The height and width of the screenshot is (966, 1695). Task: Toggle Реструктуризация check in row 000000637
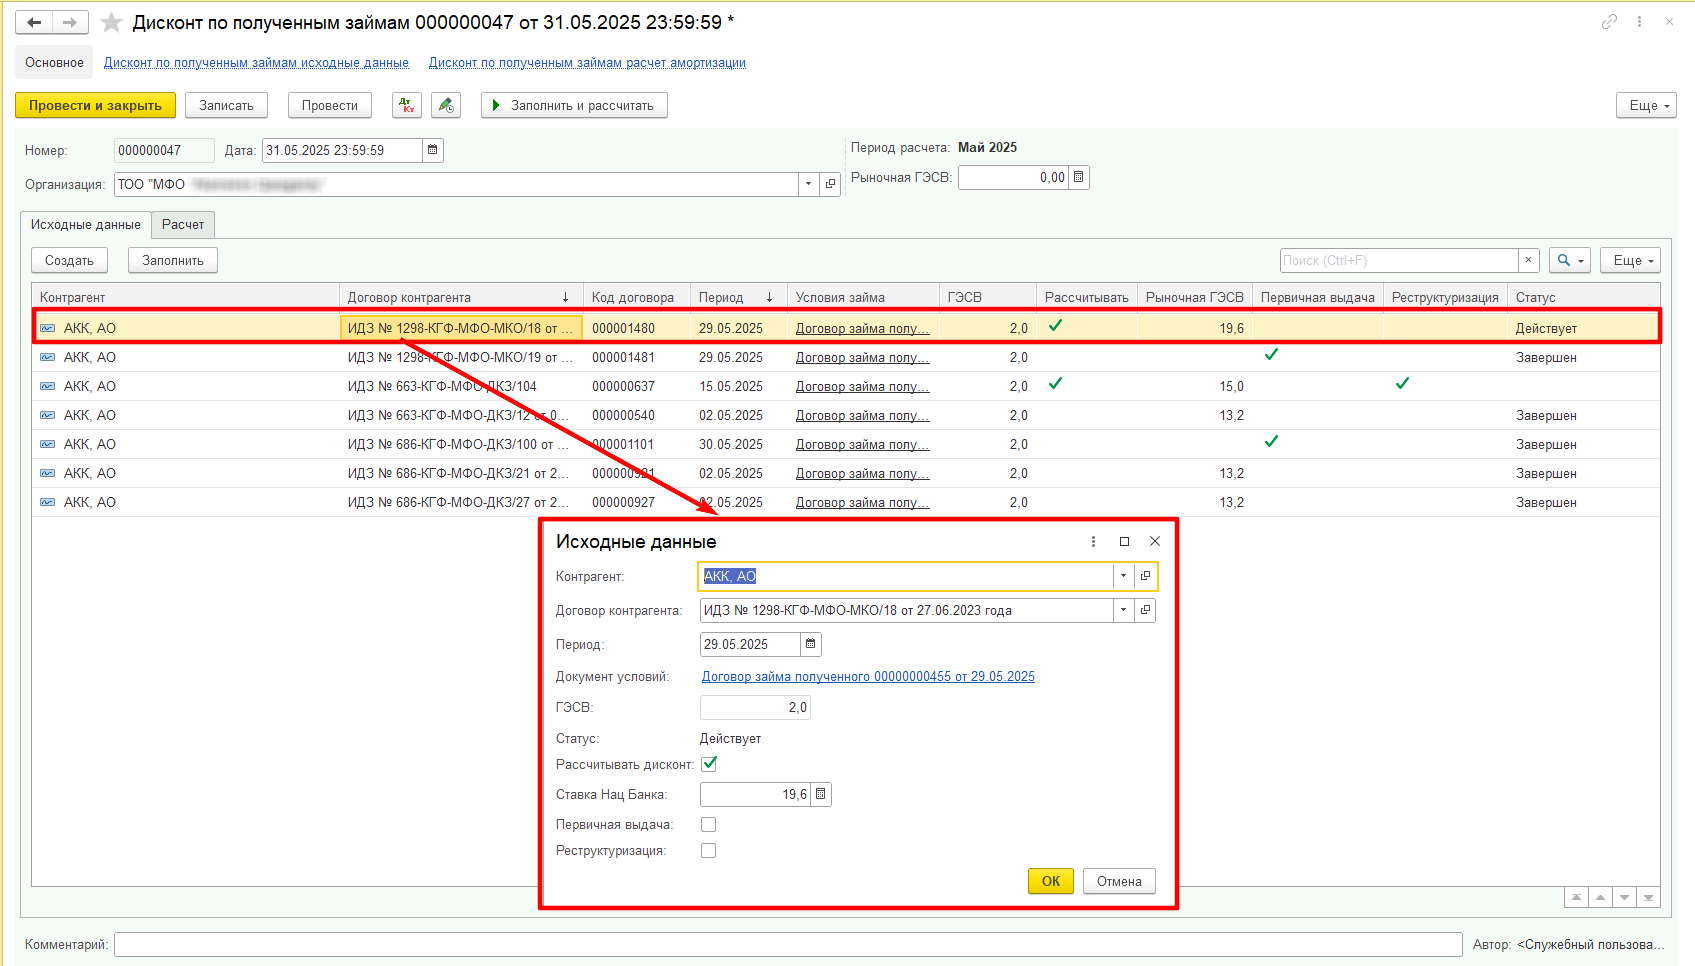[x=1402, y=383]
